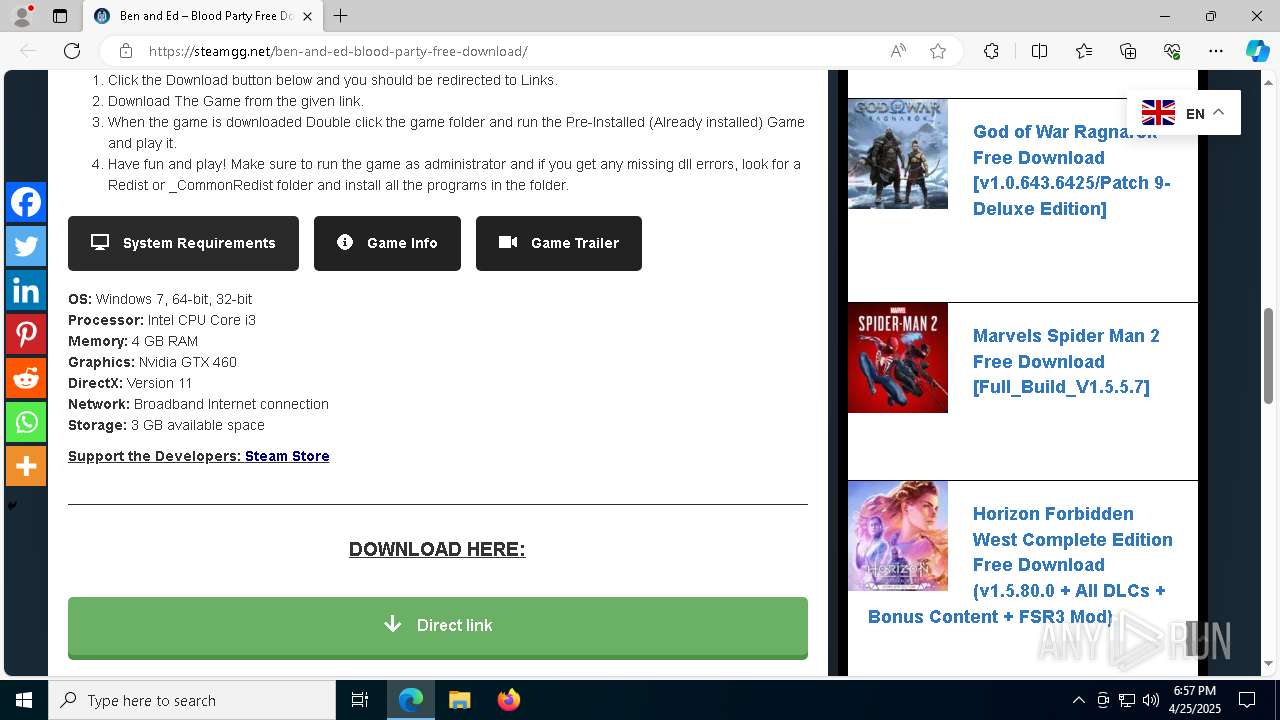Screen dimensions: 1280x720
Task: Open God of War Ragnarok Free Download link
Action: coord(1071,170)
